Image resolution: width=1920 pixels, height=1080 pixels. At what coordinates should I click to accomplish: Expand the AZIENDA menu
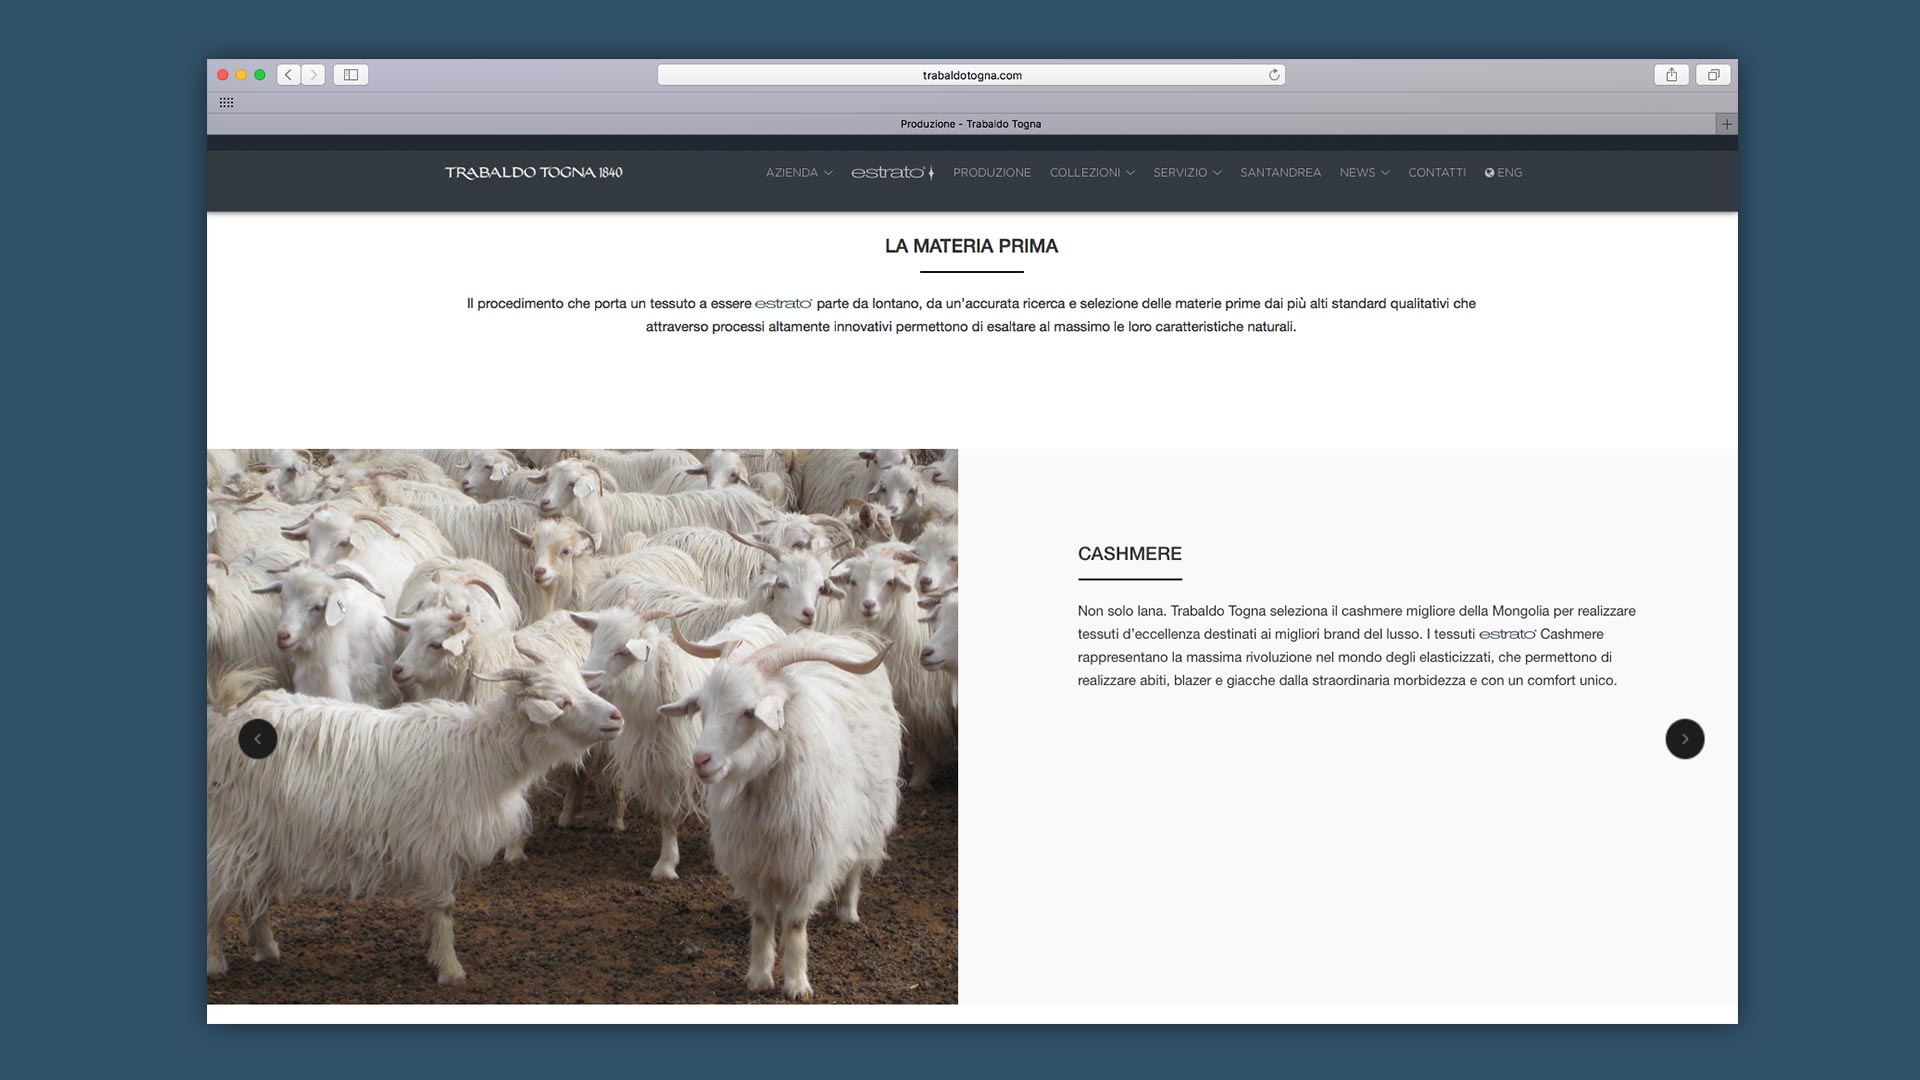[x=799, y=173]
